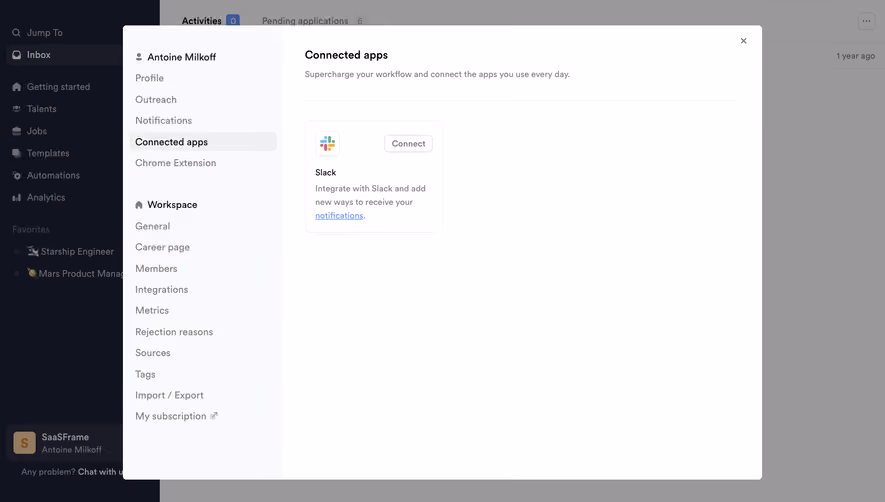
Task: Click the Workspace section icon
Action: pos(139,205)
